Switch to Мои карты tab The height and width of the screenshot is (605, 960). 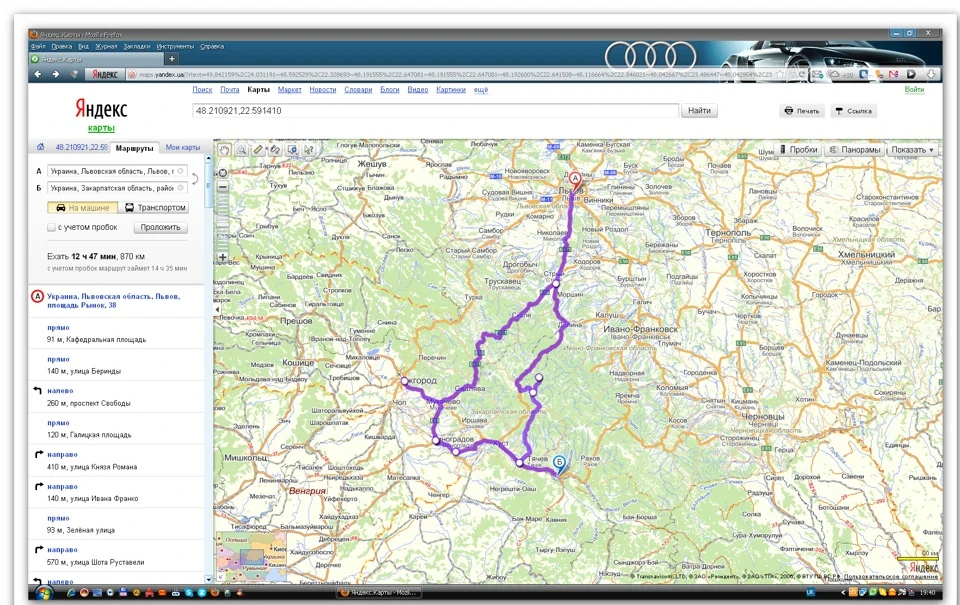pyautogui.click(x=182, y=148)
